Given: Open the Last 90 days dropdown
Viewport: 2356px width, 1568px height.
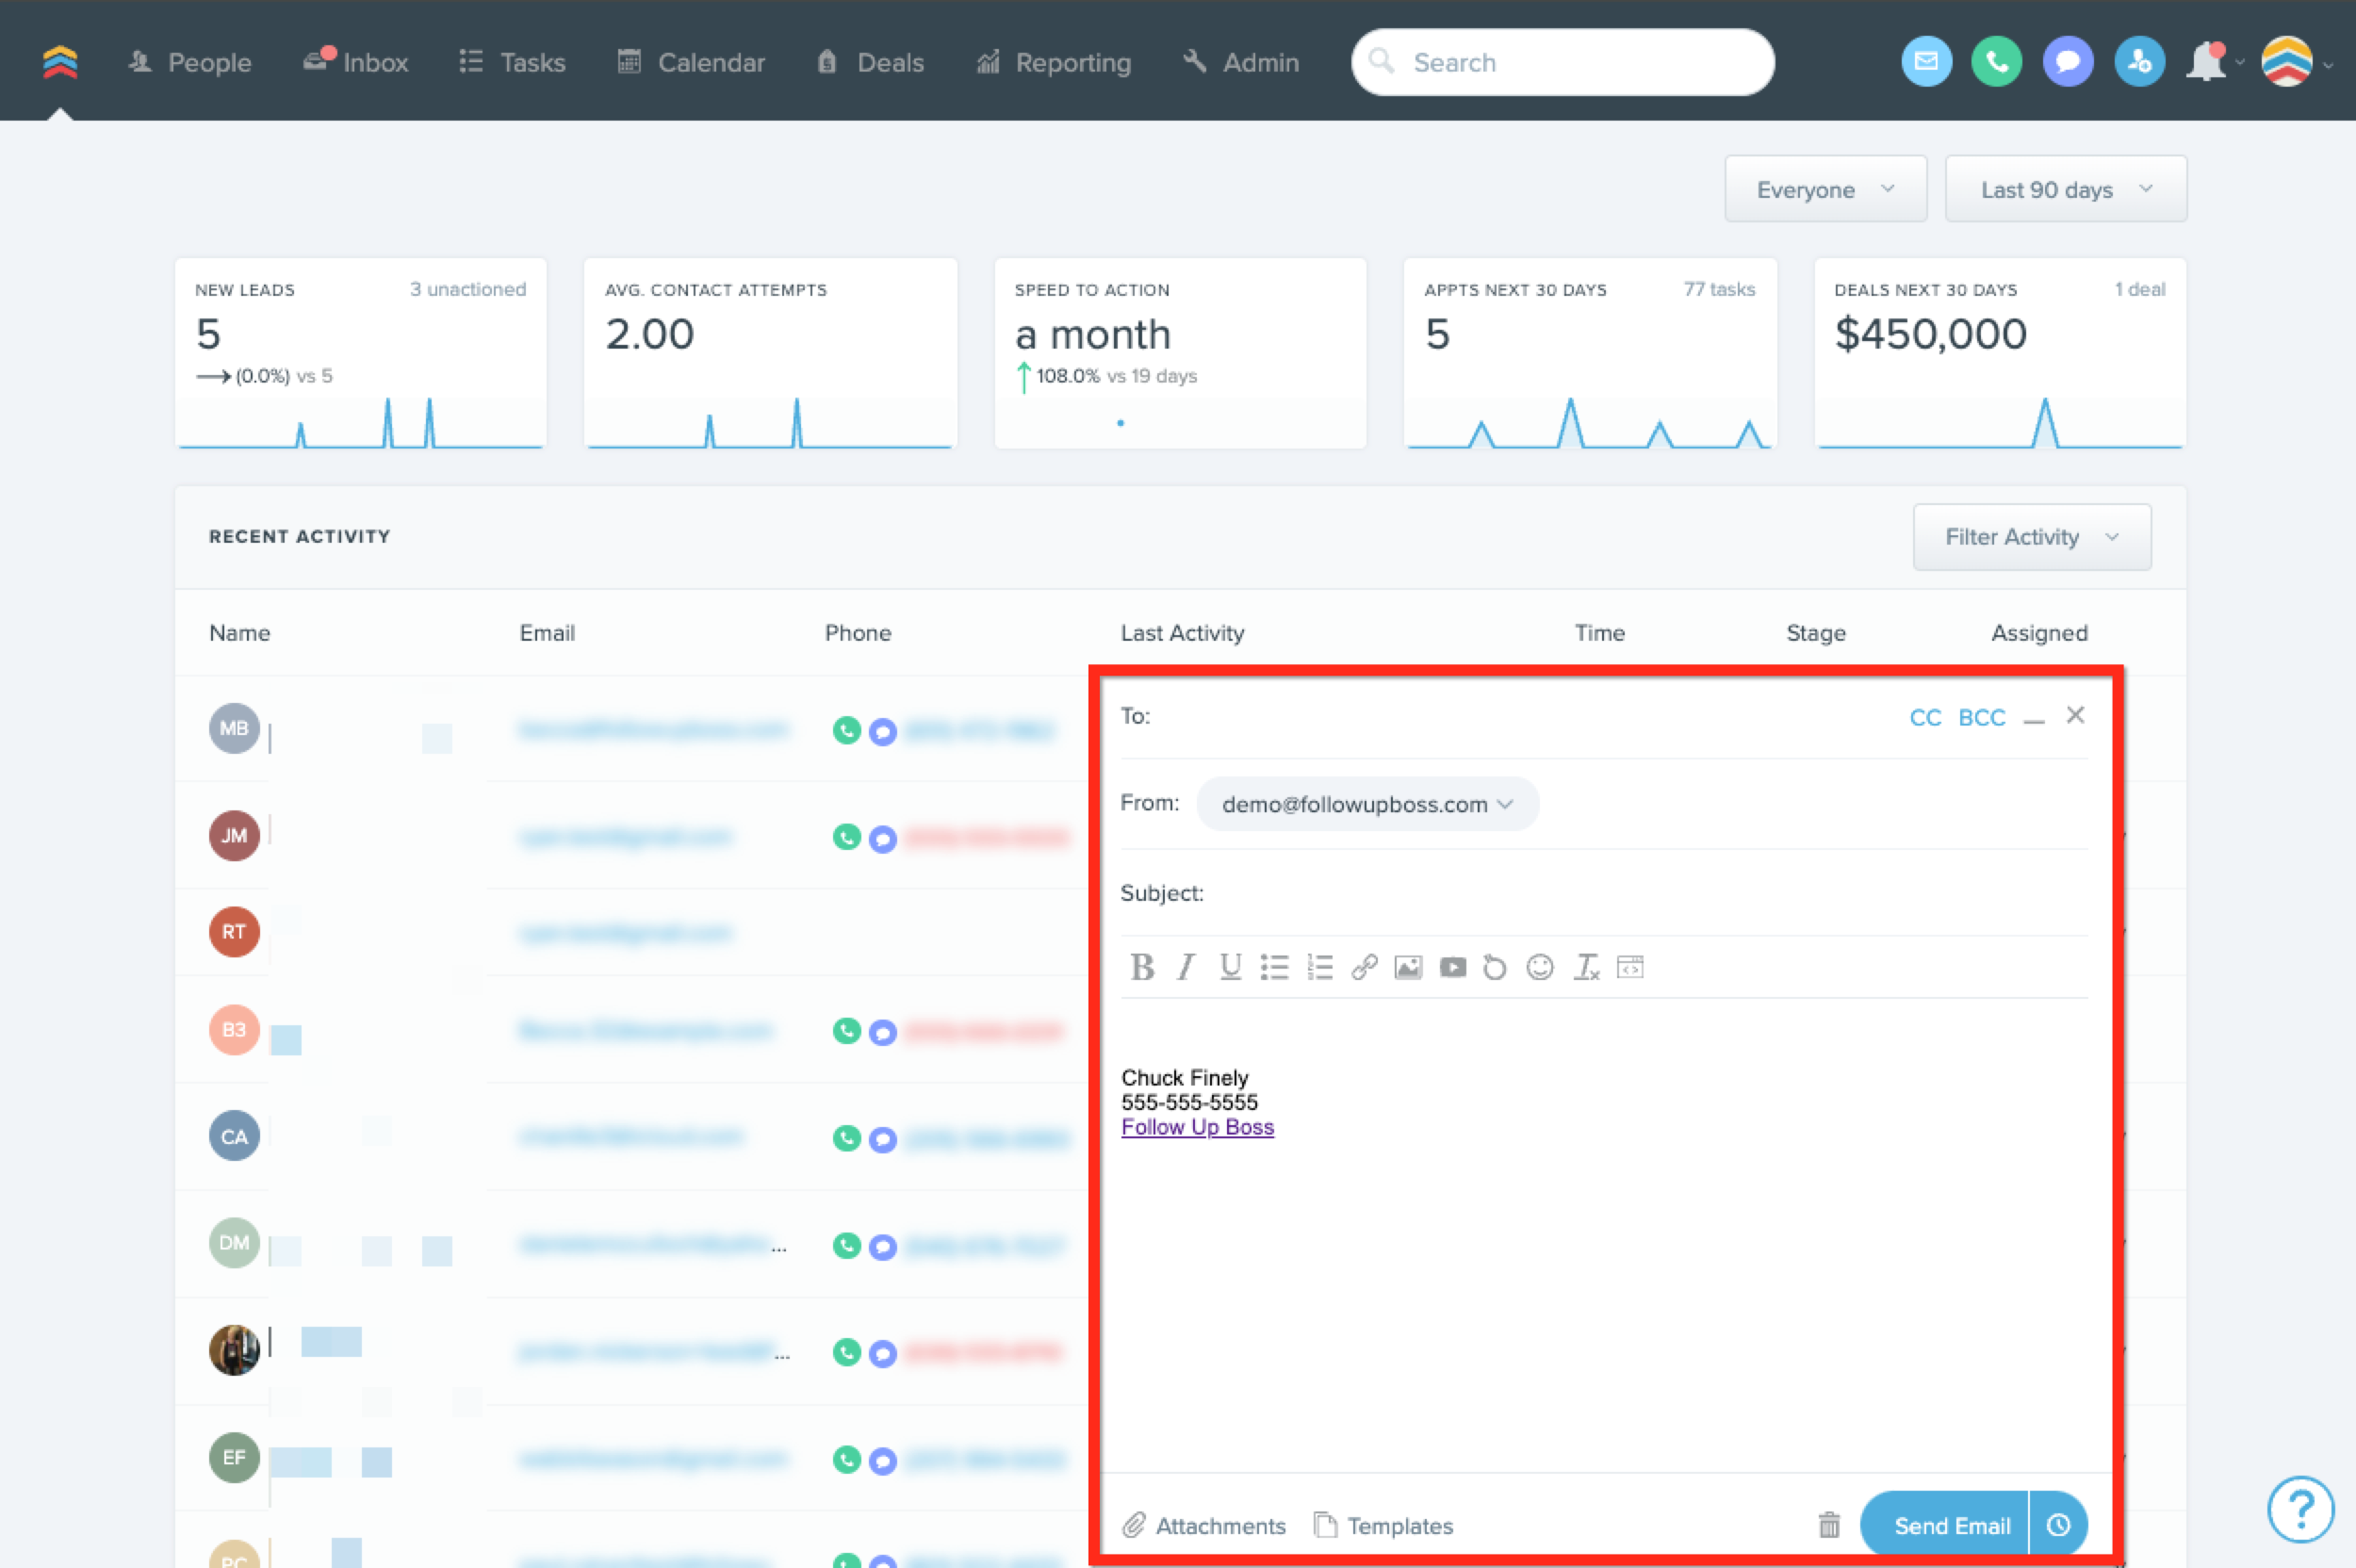Looking at the screenshot, I should 2065,189.
